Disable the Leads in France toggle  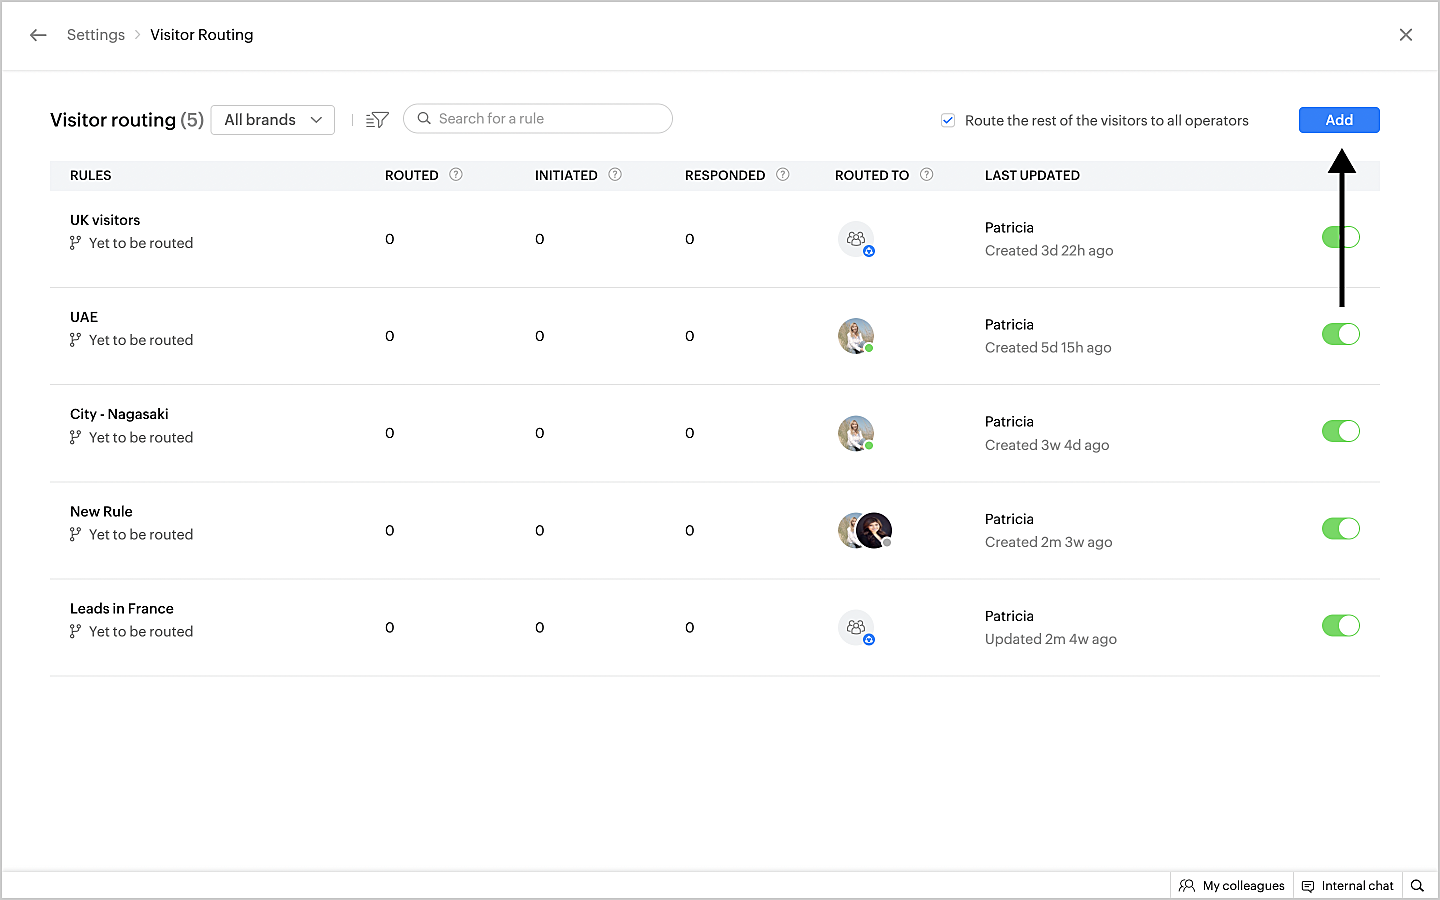[x=1340, y=626]
